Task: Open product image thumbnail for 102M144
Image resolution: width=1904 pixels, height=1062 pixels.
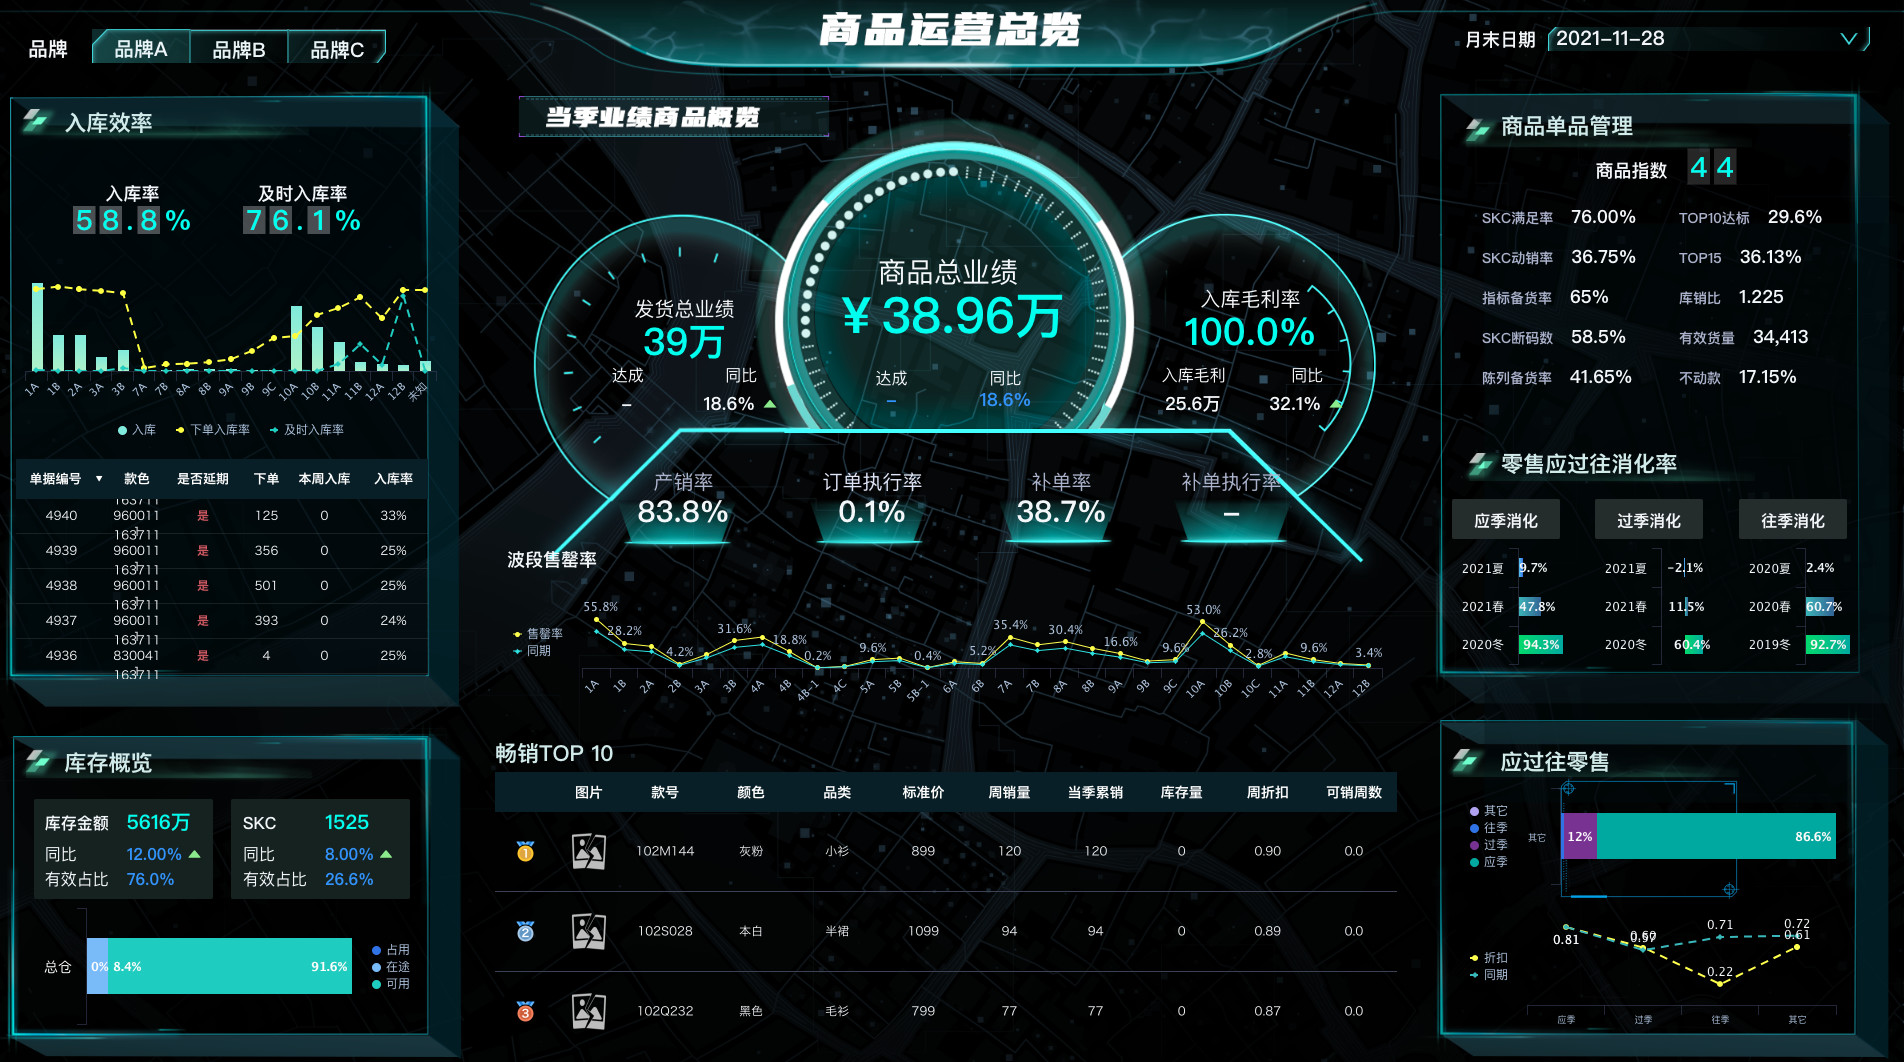Action: tap(588, 851)
